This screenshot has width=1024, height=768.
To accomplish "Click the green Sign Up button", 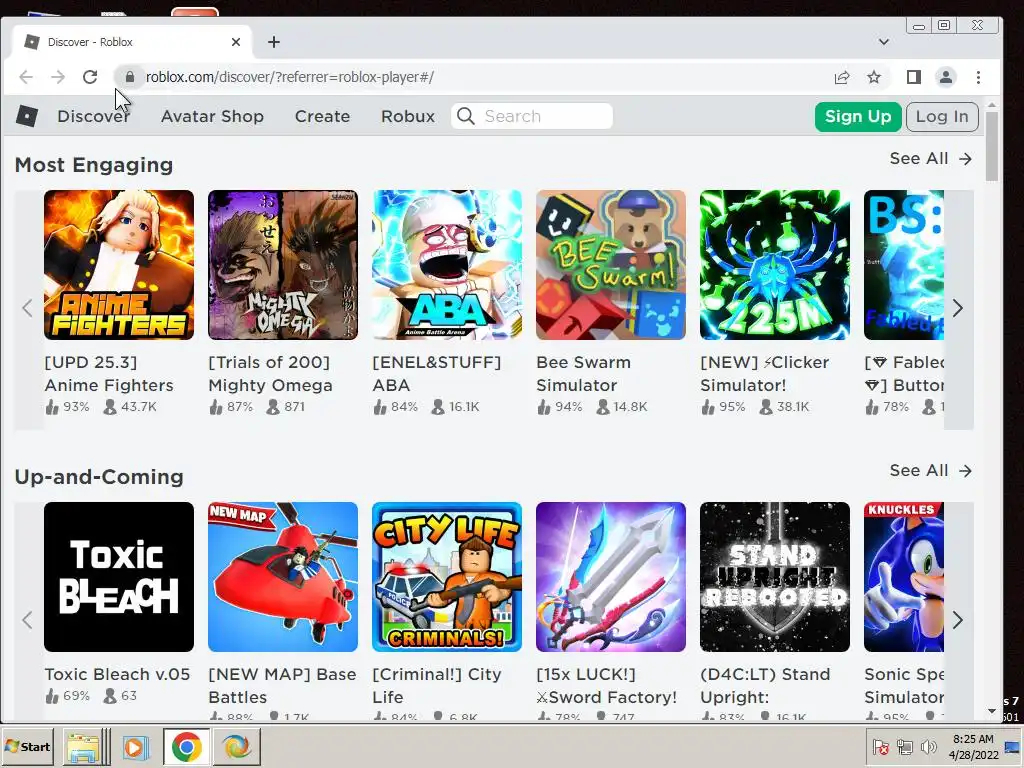I will (857, 116).
